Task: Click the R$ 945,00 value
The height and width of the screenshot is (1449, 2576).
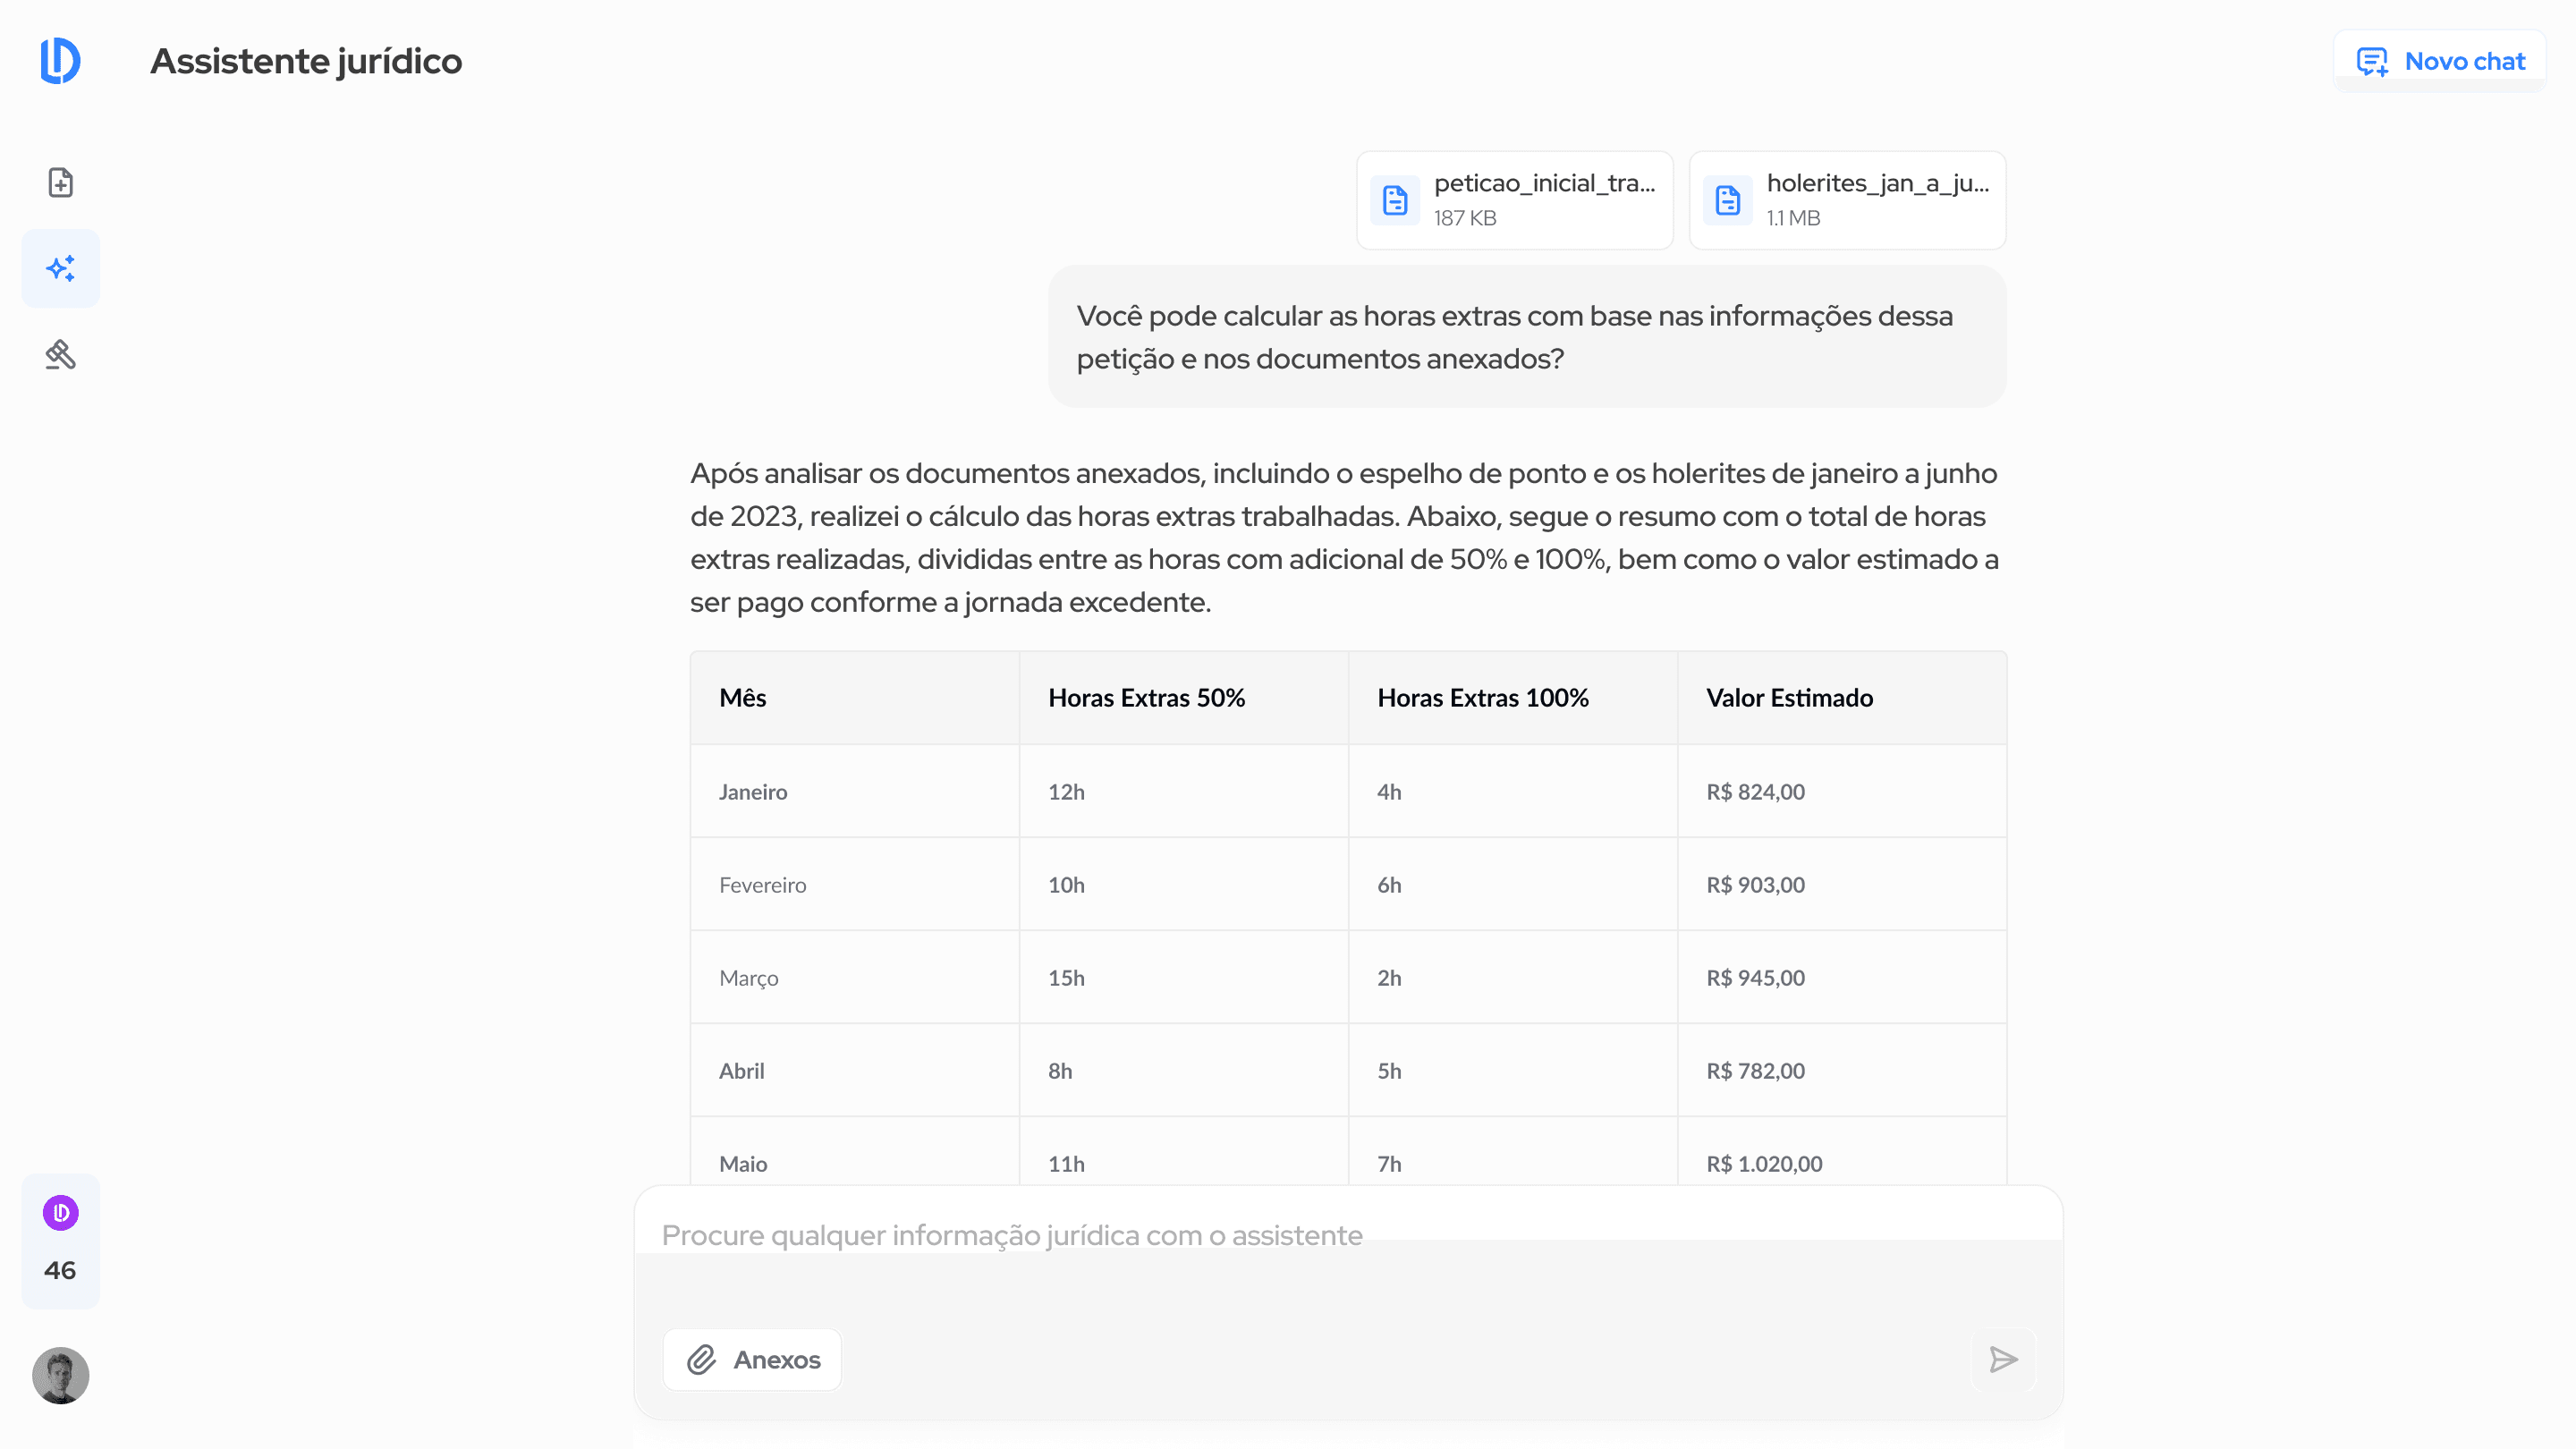Action: point(1755,977)
